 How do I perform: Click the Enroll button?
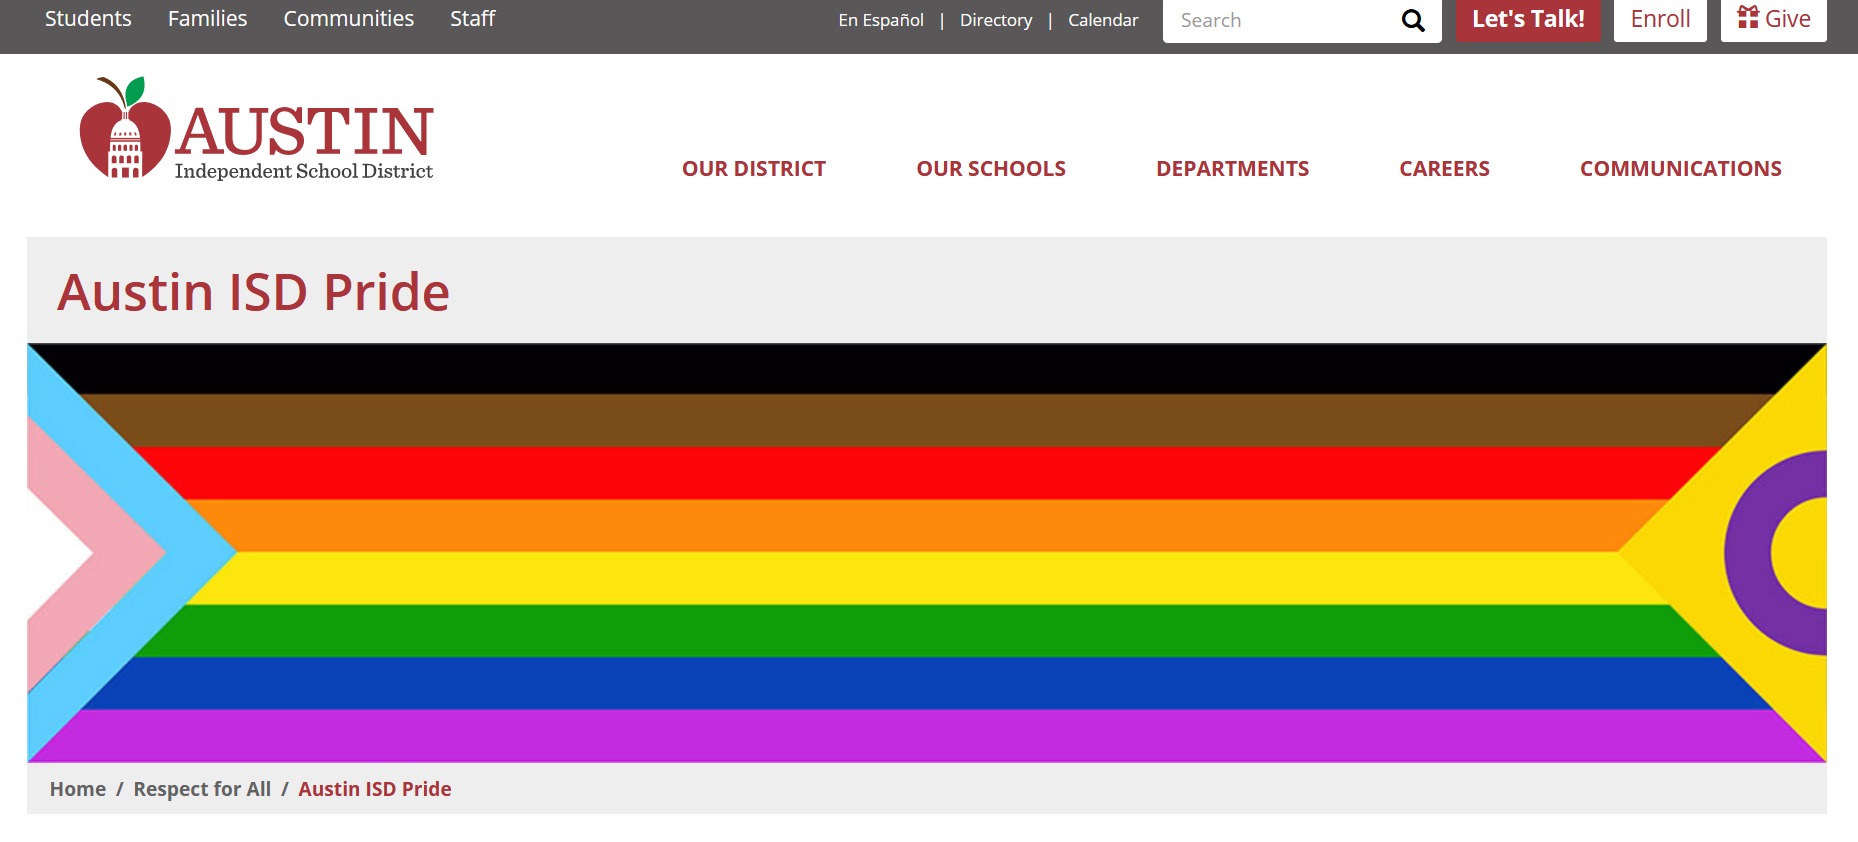click(1660, 19)
